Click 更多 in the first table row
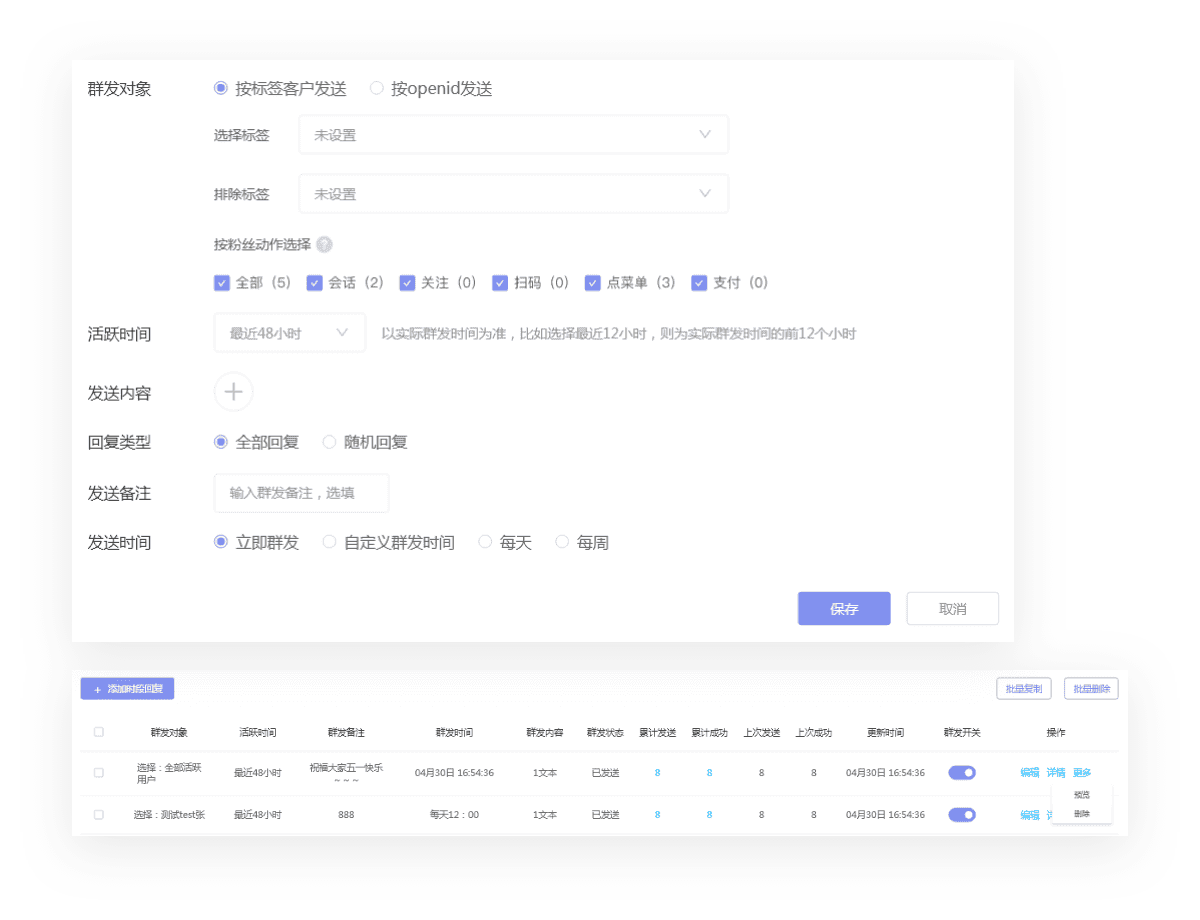Image resolution: width=1200 pixels, height=920 pixels. pos(1082,772)
